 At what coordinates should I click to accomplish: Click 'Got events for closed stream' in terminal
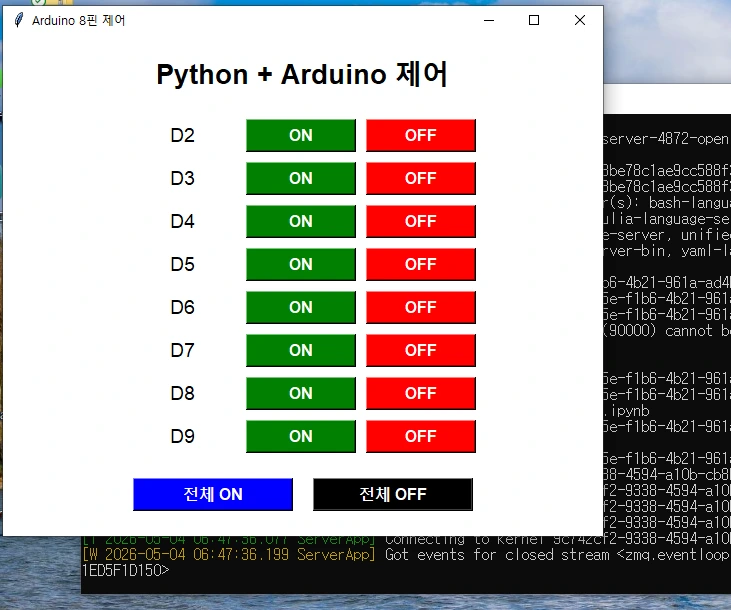click(497, 555)
